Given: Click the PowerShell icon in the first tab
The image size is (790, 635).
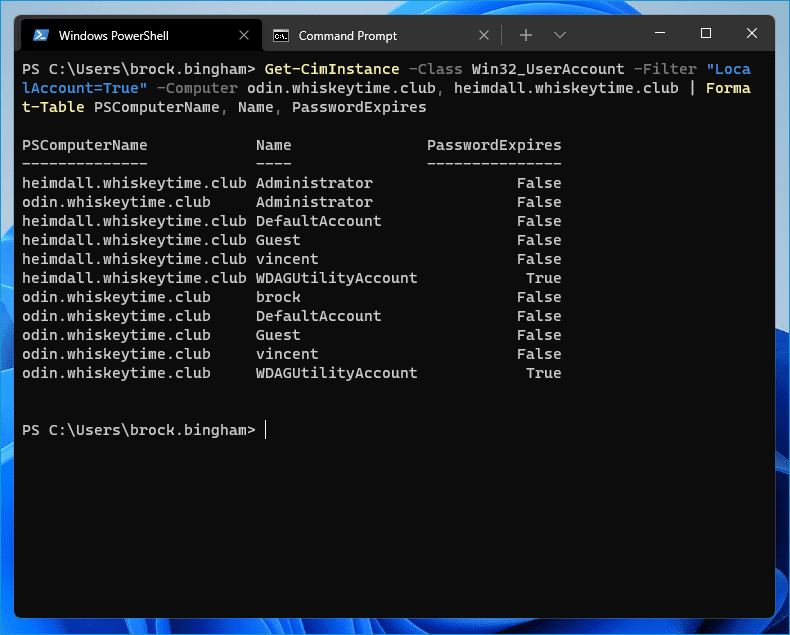Looking at the screenshot, I should click(41, 35).
